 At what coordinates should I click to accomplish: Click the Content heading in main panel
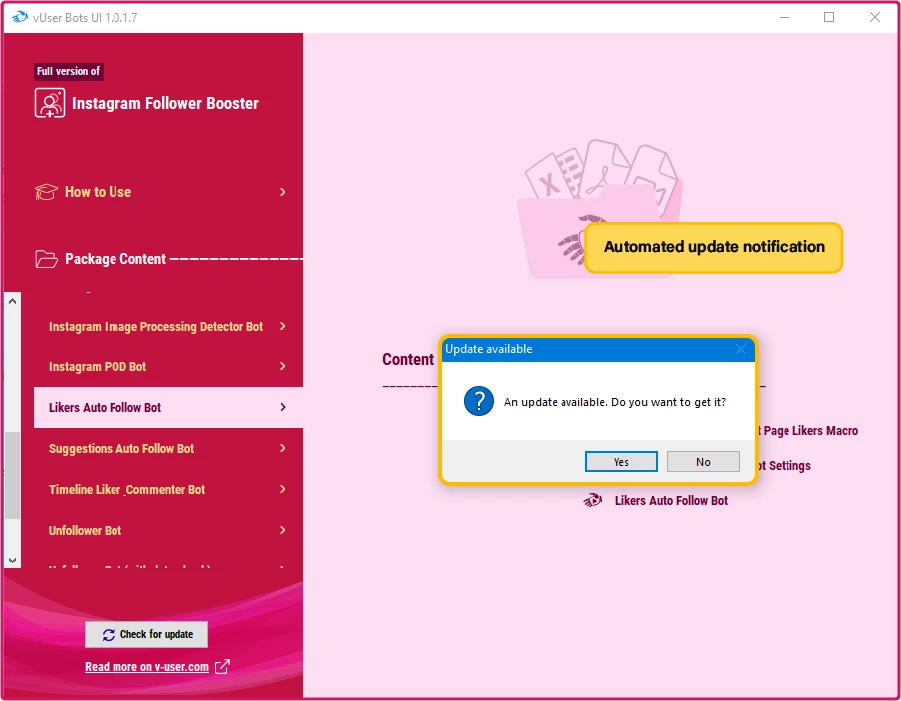click(408, 360)
